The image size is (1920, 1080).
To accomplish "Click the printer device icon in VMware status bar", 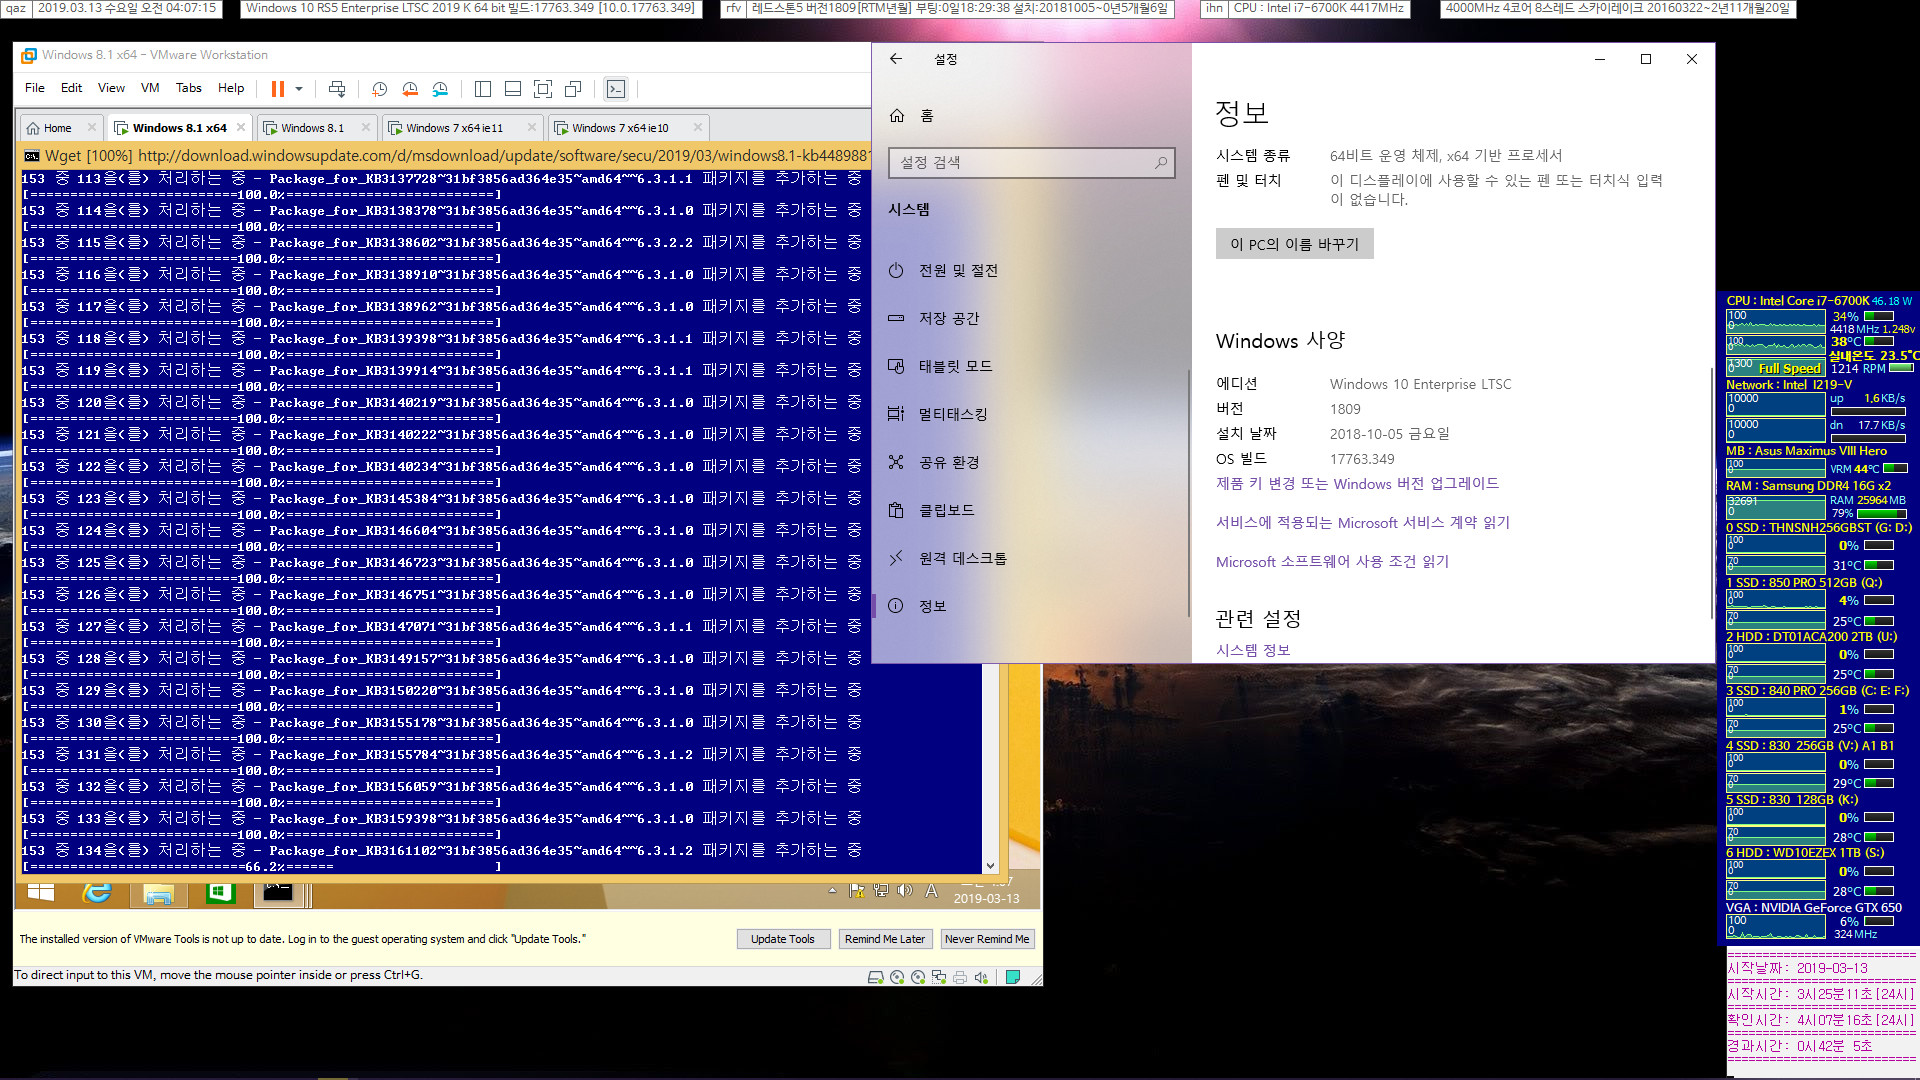I will point(960,977).
